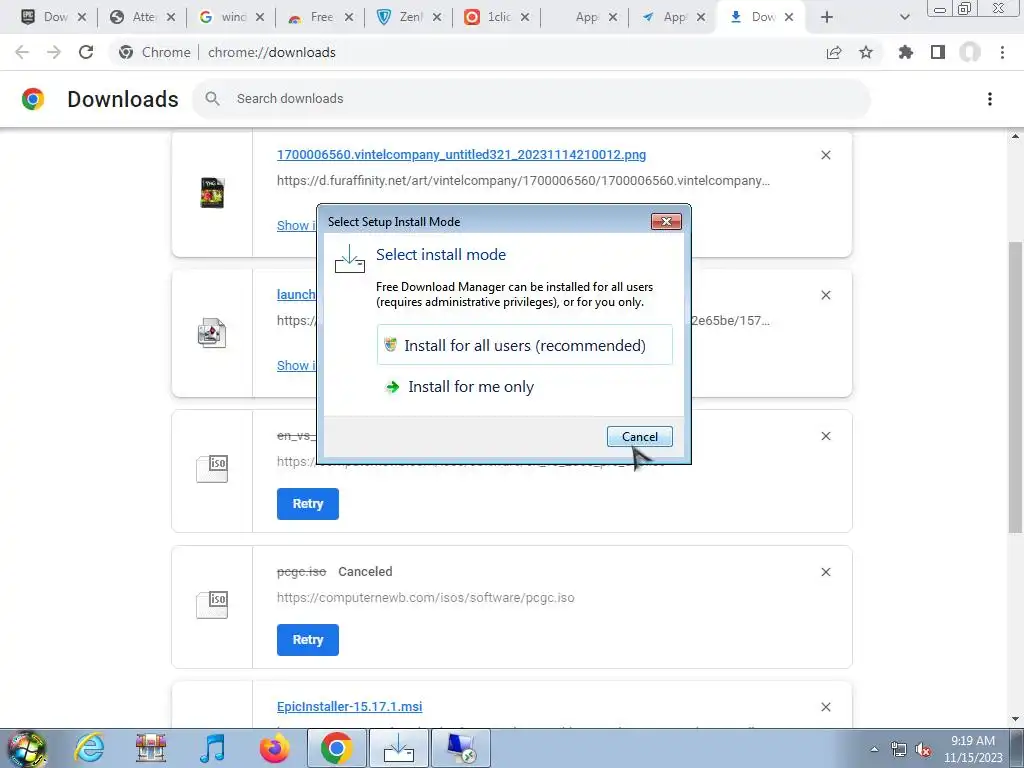
Task: Click the en_vs iso file icon
Action: [x=212, y=469]
